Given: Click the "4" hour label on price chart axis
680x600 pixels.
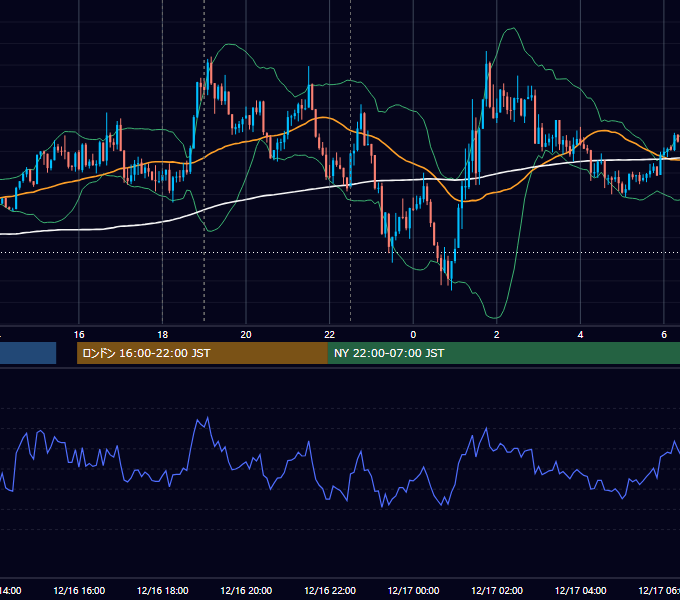Looking at the screenshot, I should pyautogui.click(x=580, y=335).
